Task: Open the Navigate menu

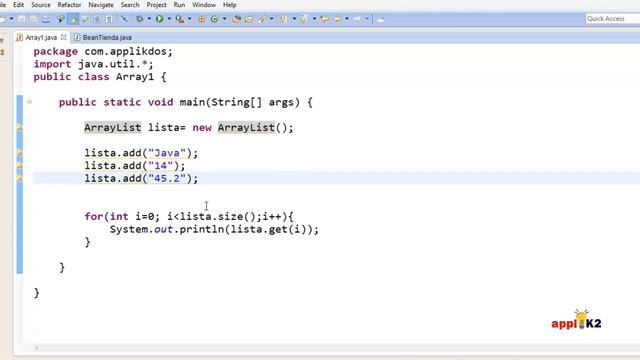Action: click(101, 5)
